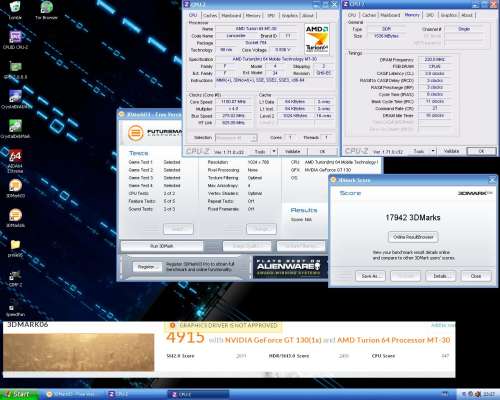The width and height of the screenshot is (500, 400).
Task: Open the Online ResultBrowser
Action: point(413,237)
